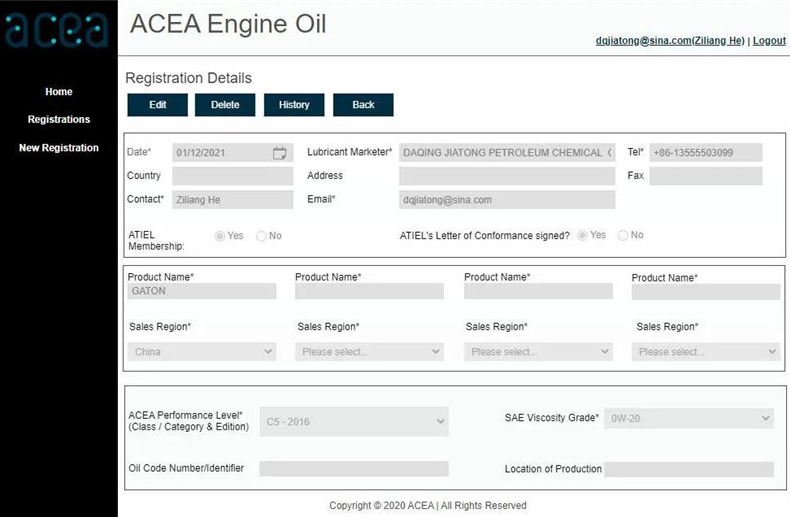Click the ACEA logo
790x517 pixels.
(57, 31)
